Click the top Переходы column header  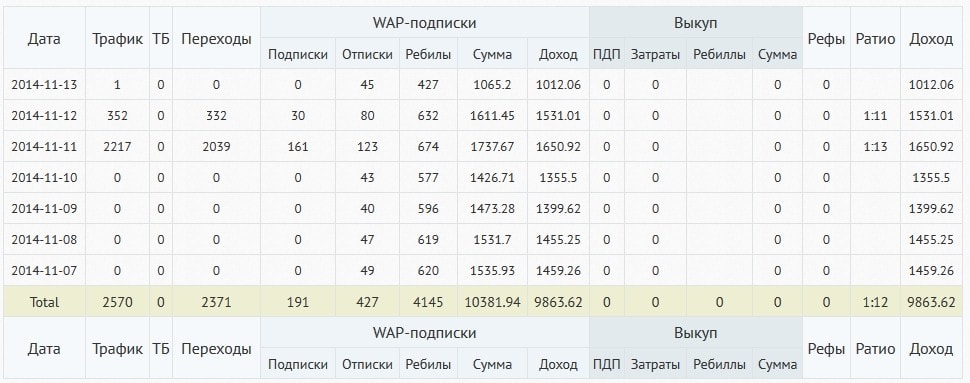216,38
